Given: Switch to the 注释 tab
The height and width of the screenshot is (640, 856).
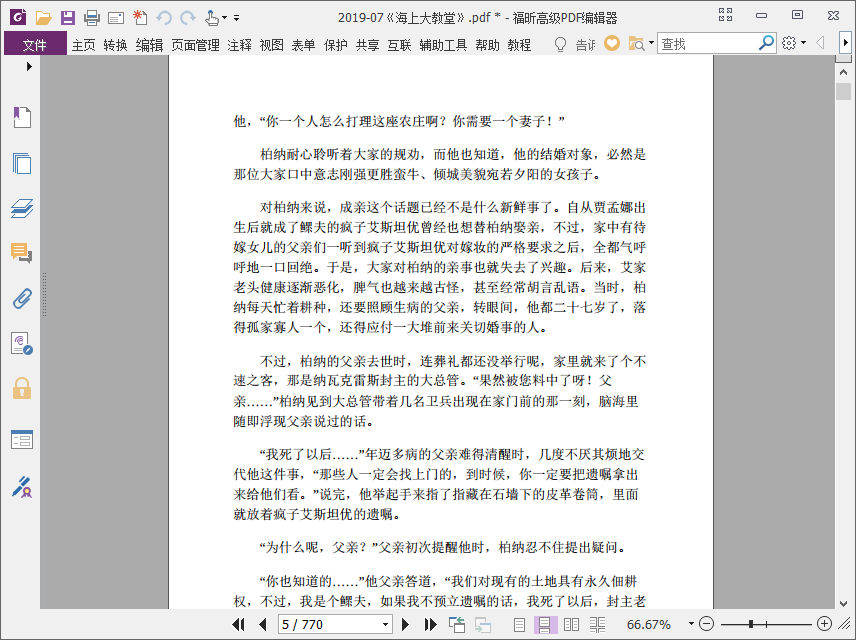Looking at the screenshot, I should tap(239, 45).
